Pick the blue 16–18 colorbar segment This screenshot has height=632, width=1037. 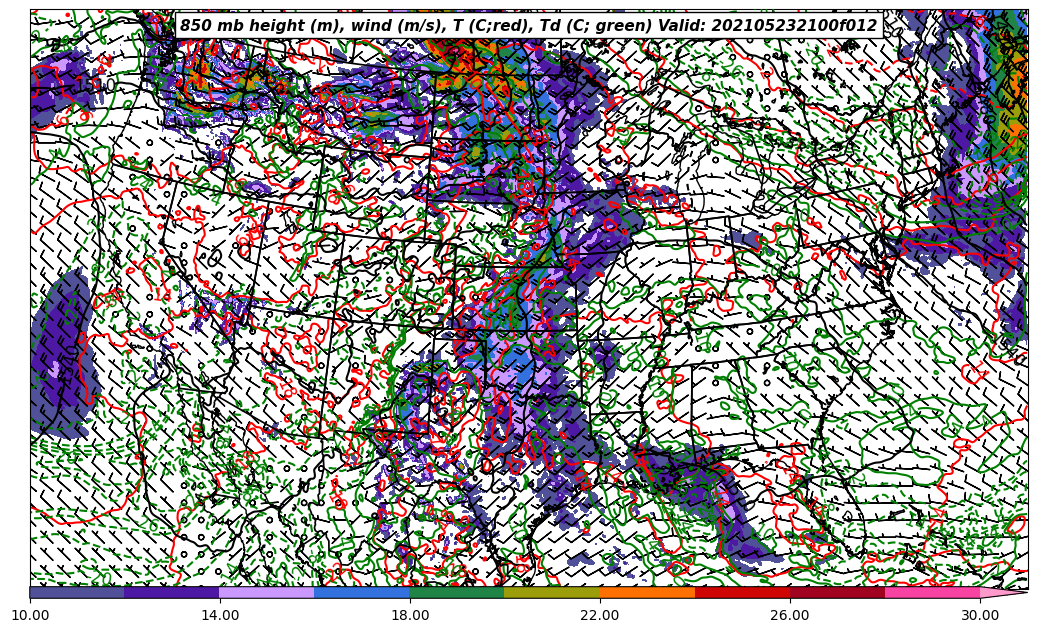pos(362,592)
